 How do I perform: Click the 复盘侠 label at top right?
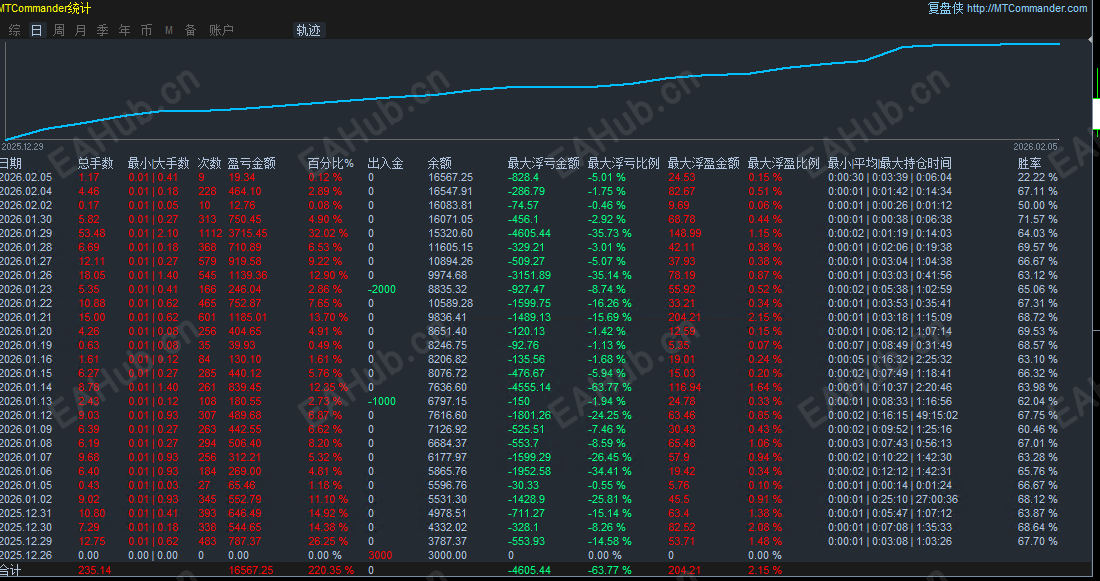946,8
